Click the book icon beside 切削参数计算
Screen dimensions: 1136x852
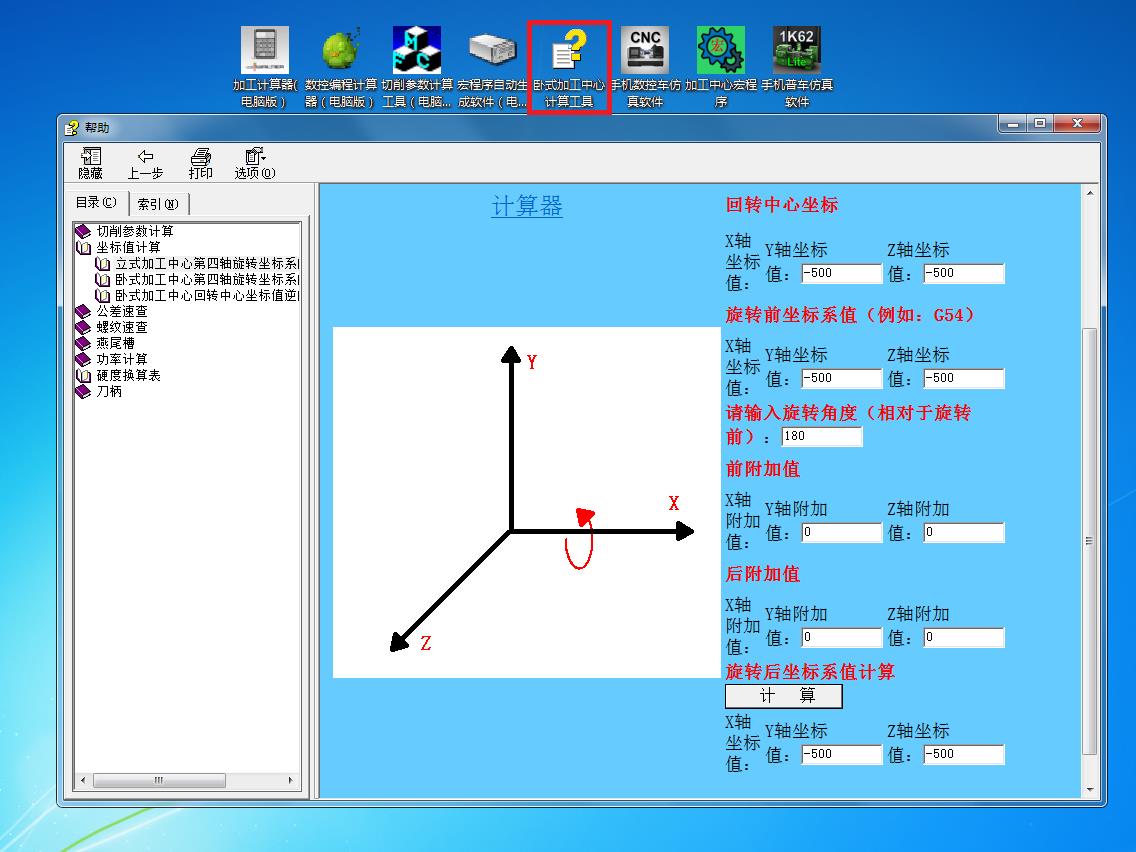[x=83, y=231]
